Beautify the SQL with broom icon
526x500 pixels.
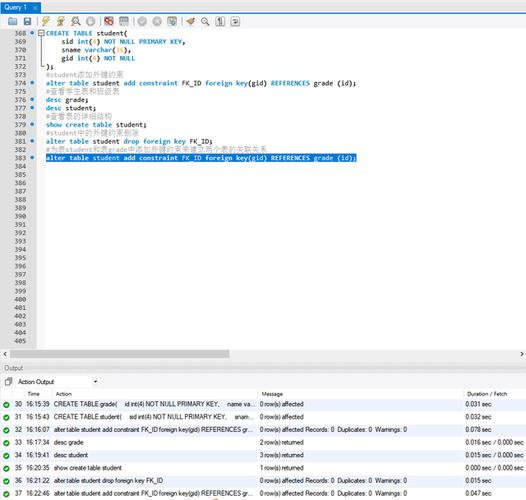191,21
